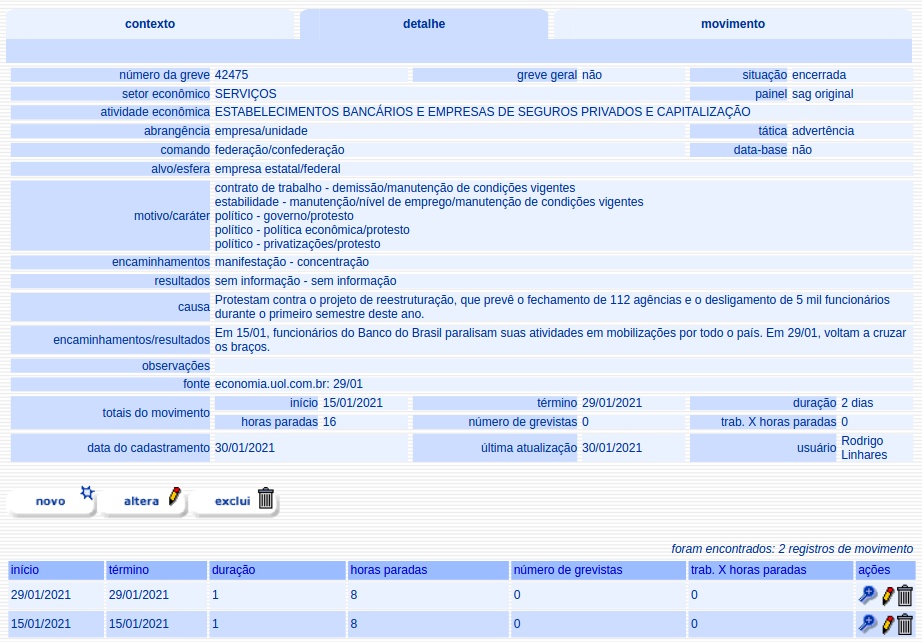Select the detalhe tab
Viewport: 922px width, 642px height.
424,24
